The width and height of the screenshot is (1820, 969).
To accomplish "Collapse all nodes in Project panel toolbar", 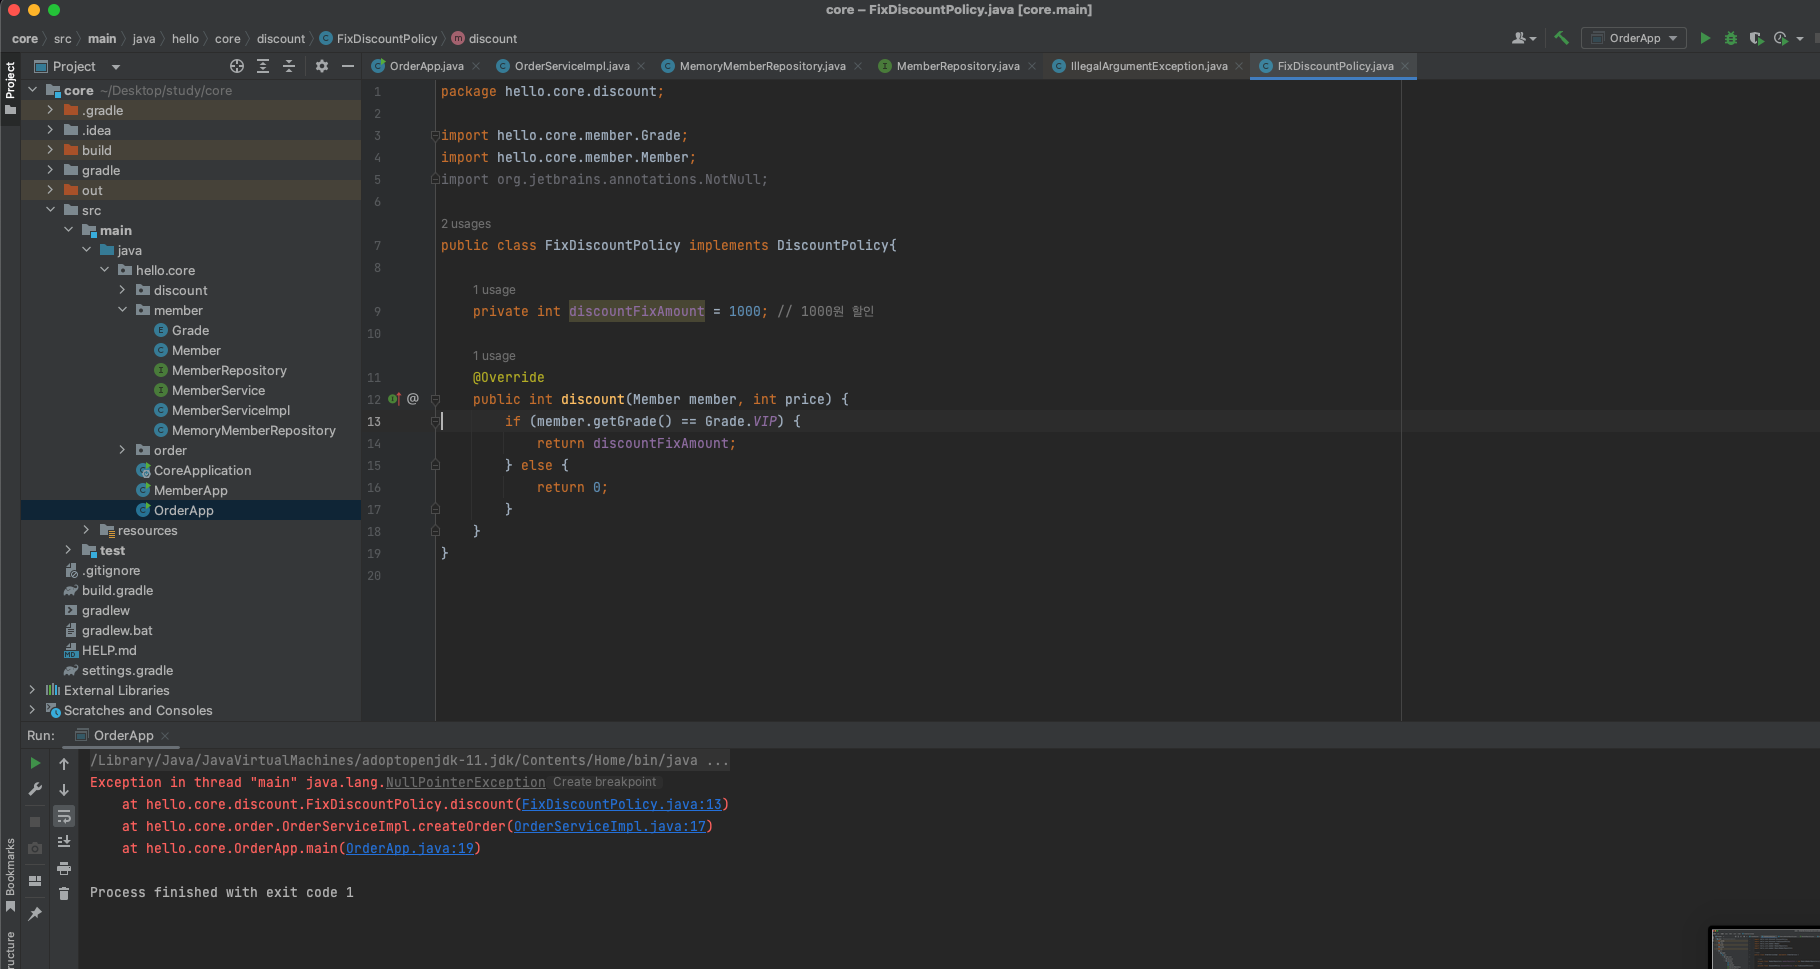I will (289, 66).
